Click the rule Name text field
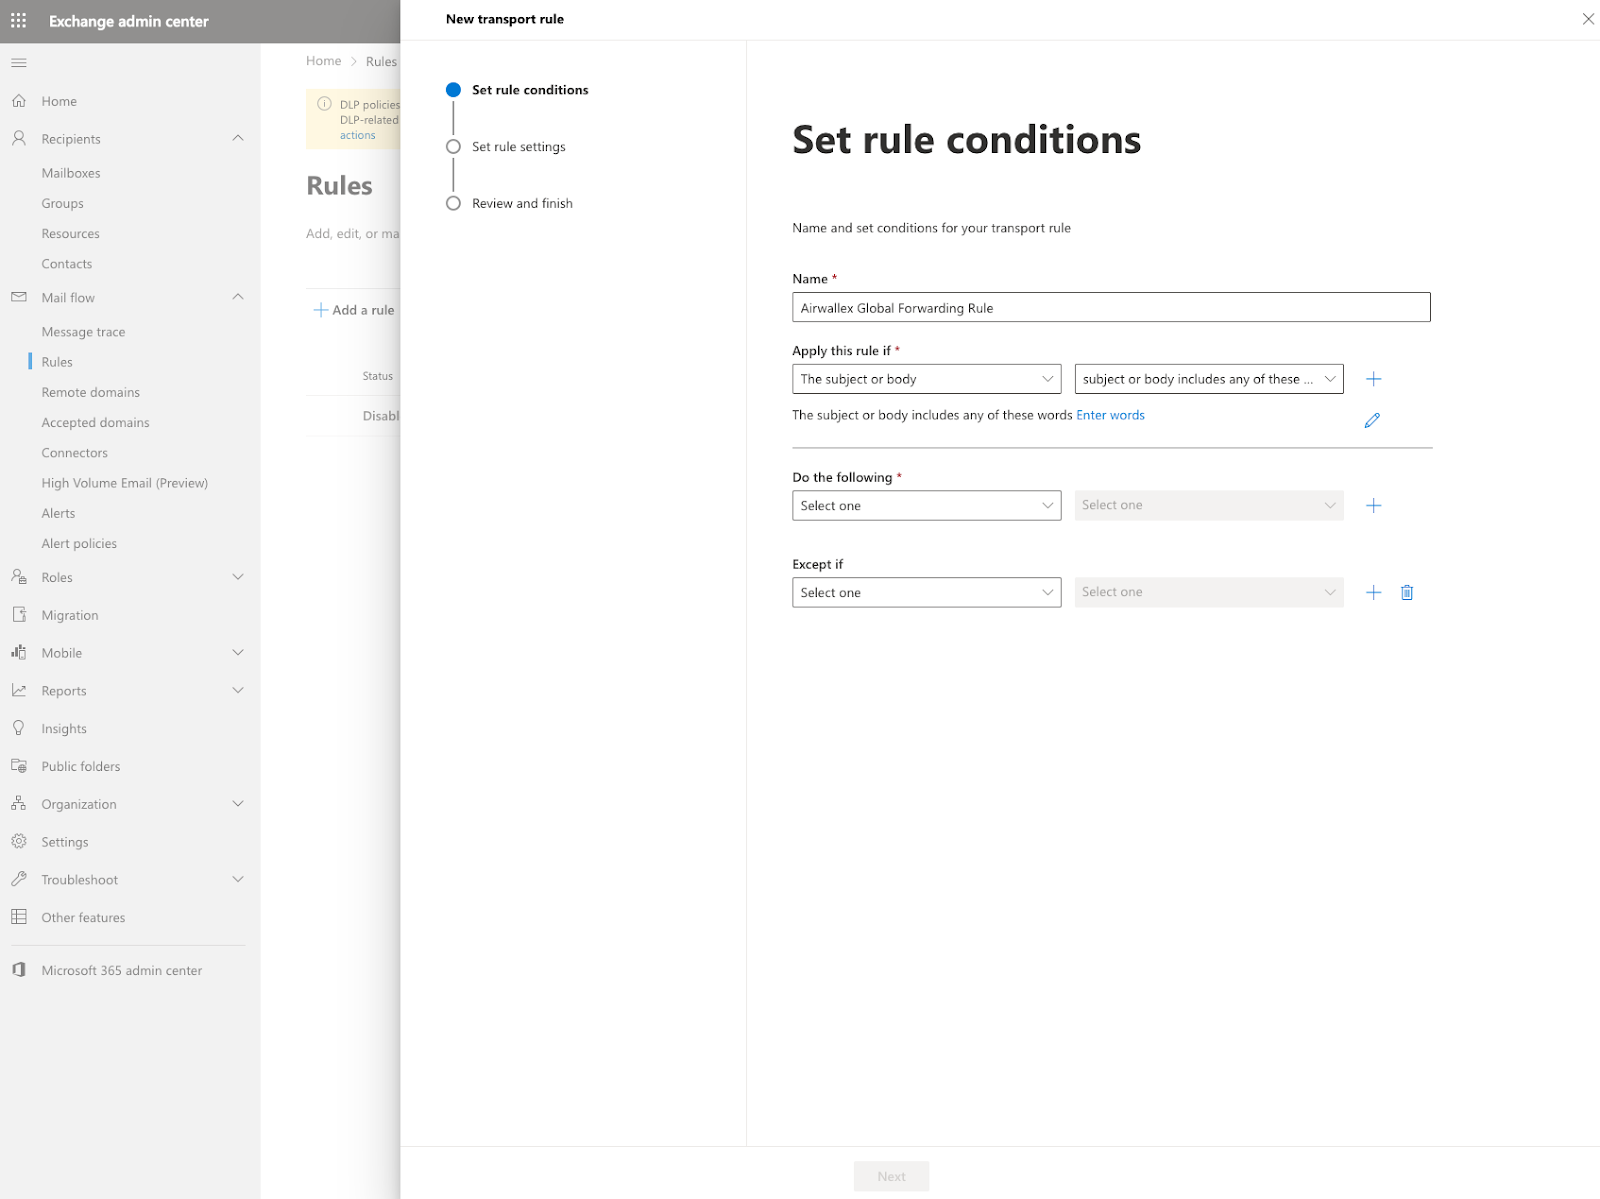Image resolution: width=1600 pixels, height=1199 pixels. click(x=1110, y=308)
